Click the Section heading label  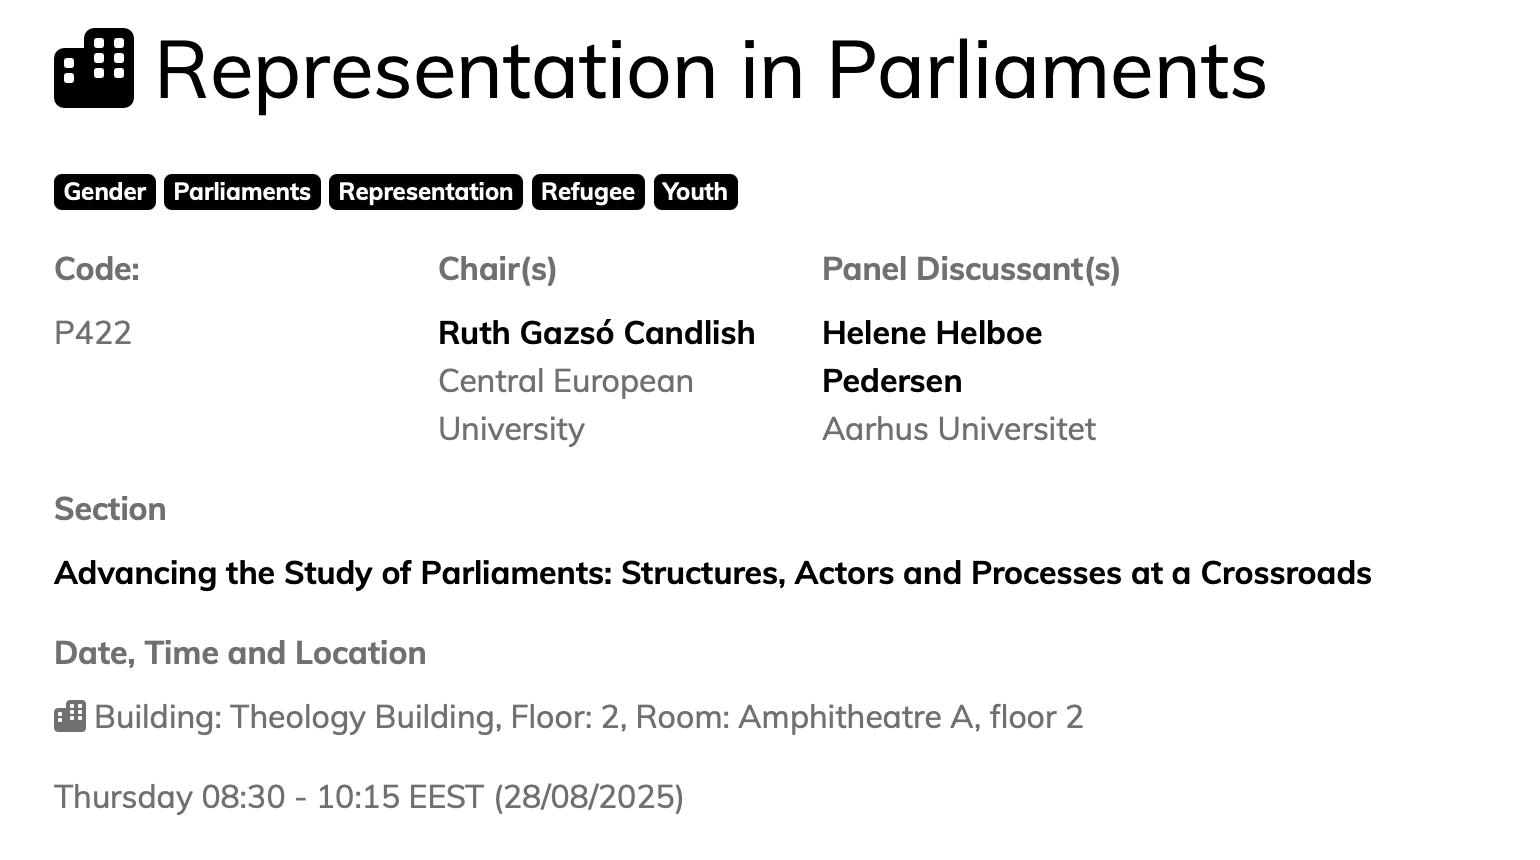point(110,509)
